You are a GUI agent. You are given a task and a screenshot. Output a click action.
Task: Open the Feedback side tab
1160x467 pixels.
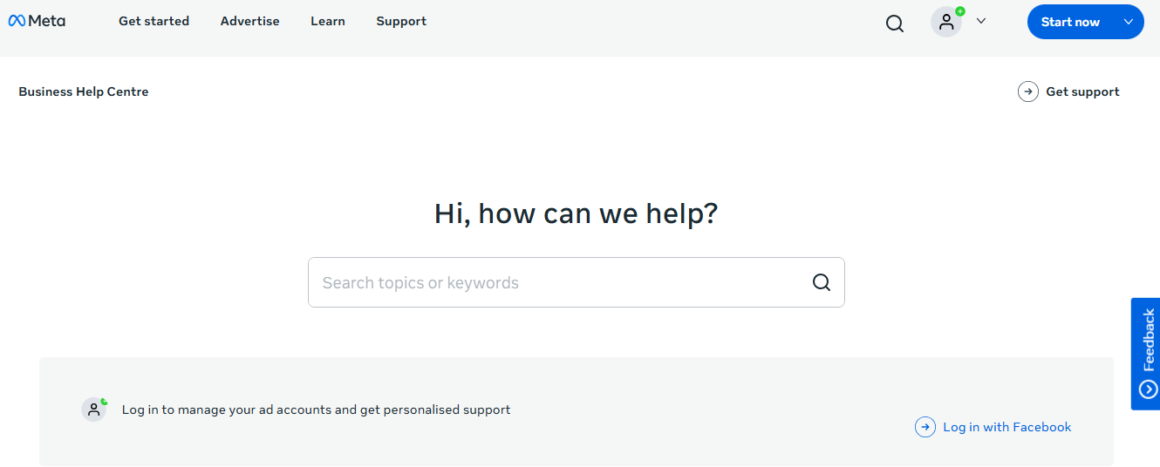click(x=1148, y=340)
